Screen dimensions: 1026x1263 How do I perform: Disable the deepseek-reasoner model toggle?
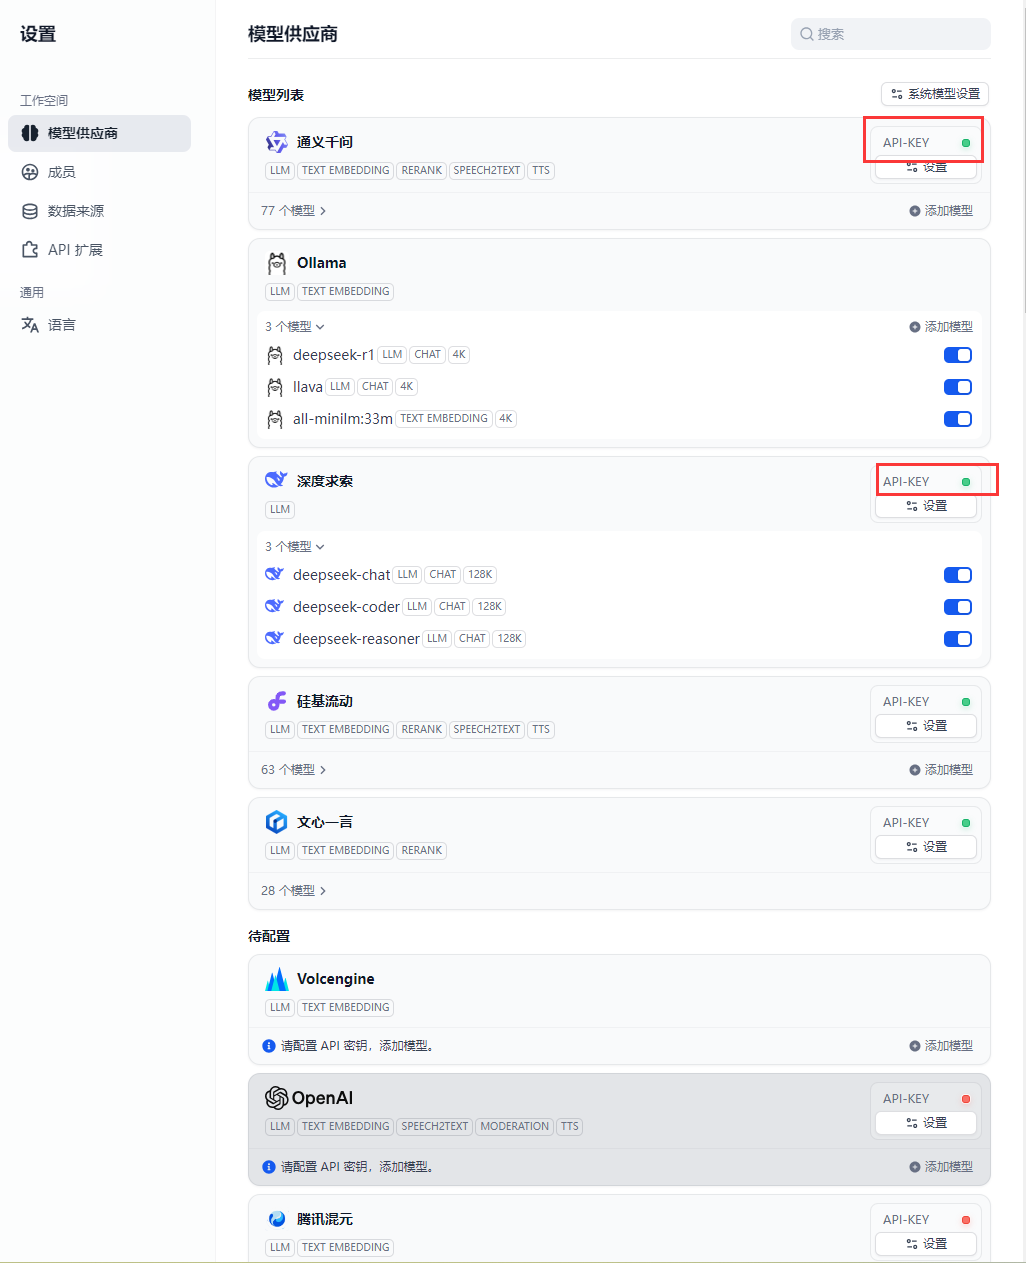pos(958,639)
